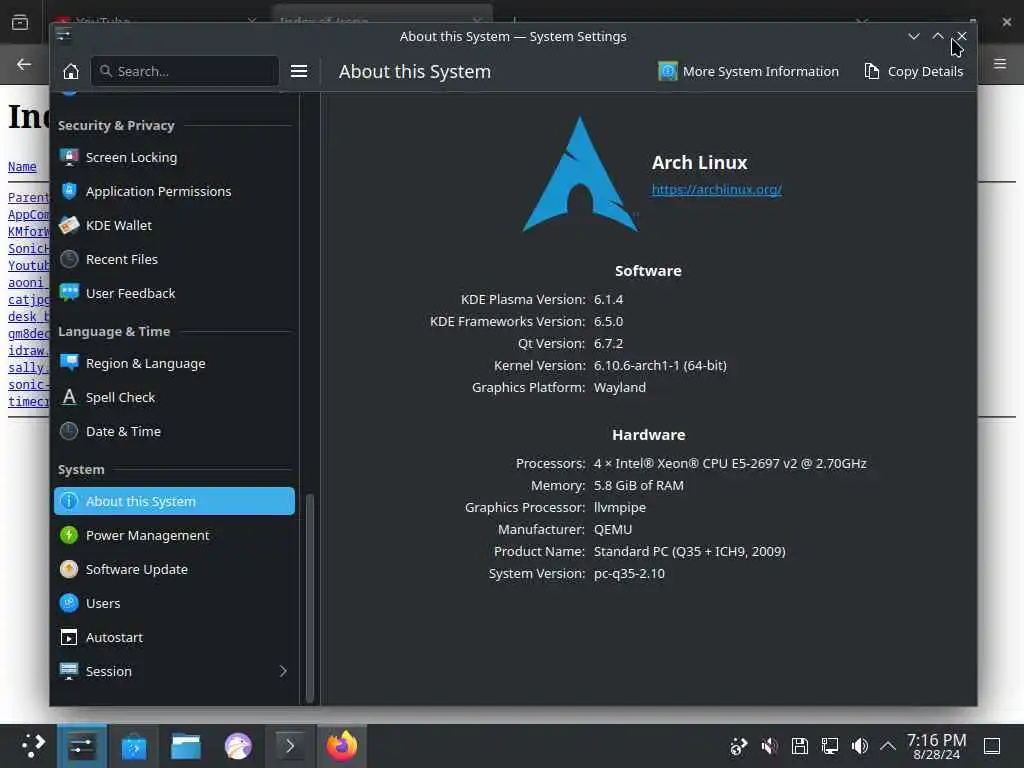Expand the Session submenu arrow
Screen dimensions: 1024x768
(283, 671)
